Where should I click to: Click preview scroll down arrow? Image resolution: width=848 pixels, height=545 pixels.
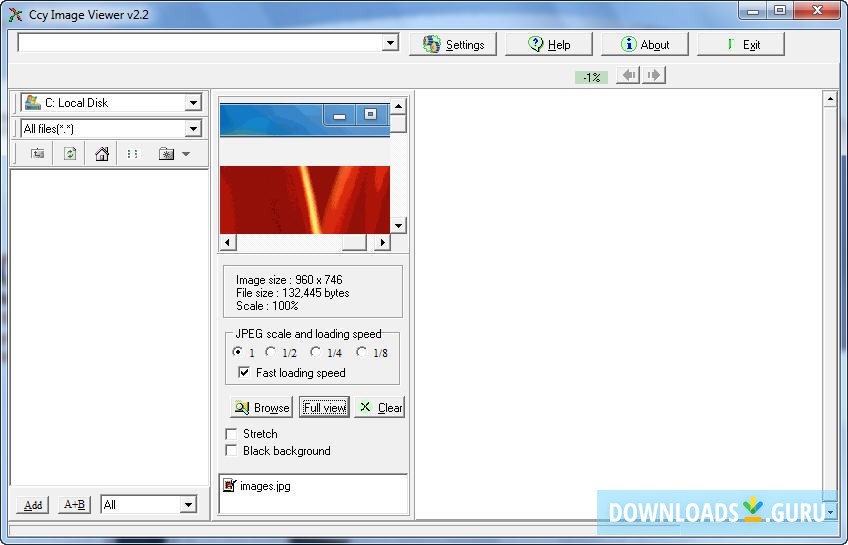pos(399,225)
